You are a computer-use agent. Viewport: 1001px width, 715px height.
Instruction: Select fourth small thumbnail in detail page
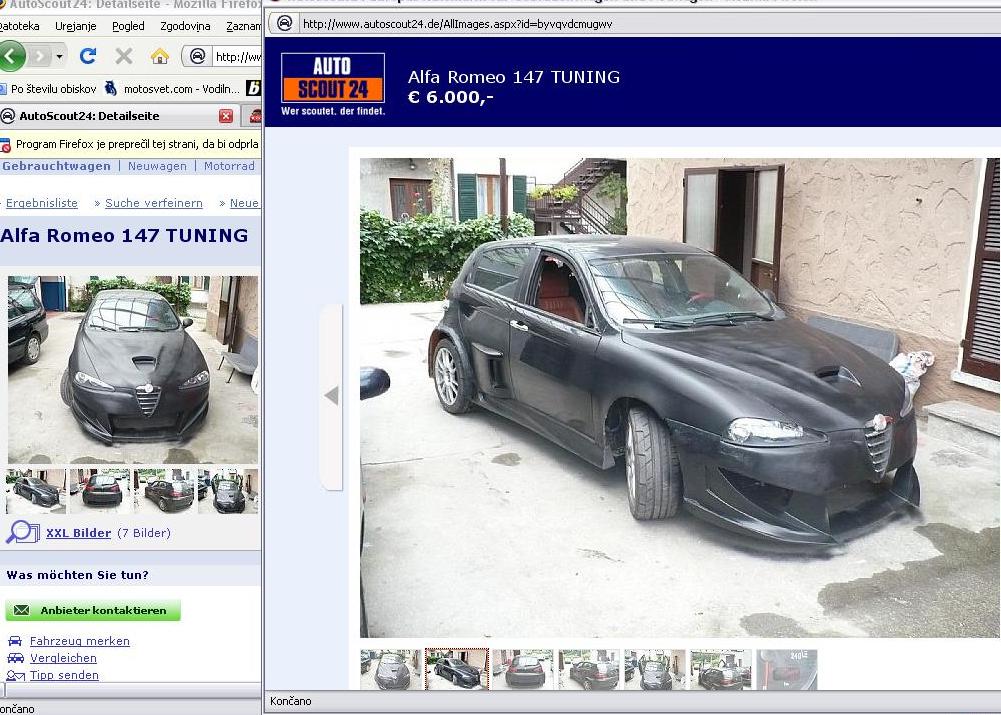pyautogui.click(x=228, y=492)
